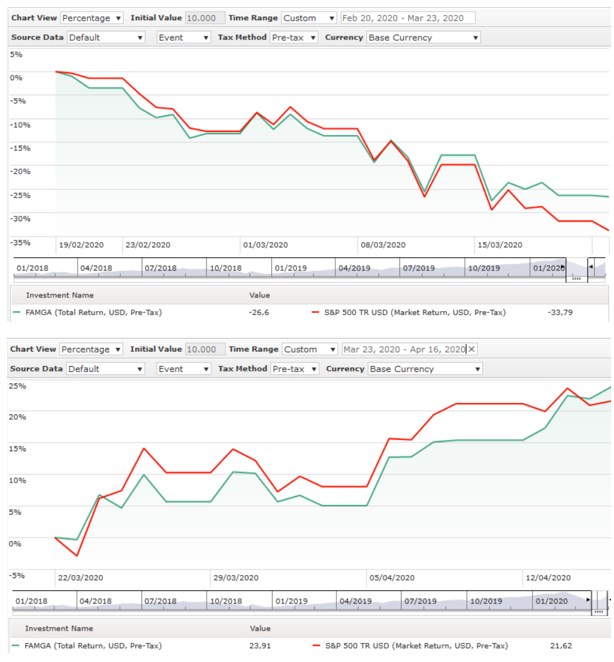Image resolution: width=614 pixels, height=662 pixels.
Task: Open the Event dropdown in the top chart
Action: click(x=183, y=37)
